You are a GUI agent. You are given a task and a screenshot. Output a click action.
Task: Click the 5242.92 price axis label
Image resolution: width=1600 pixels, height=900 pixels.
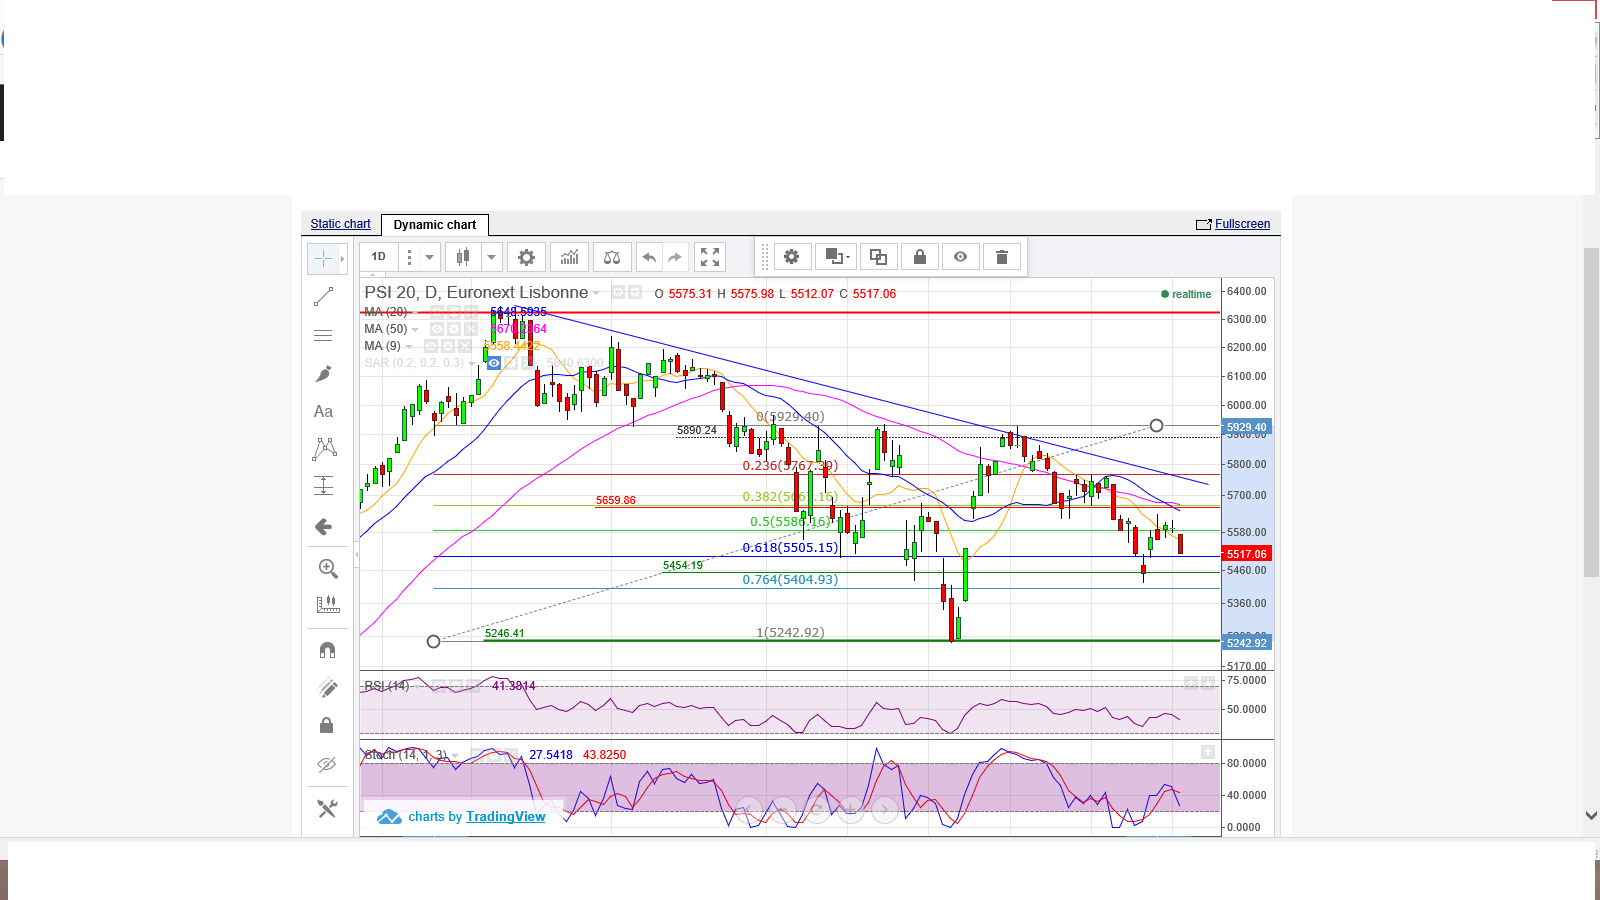(x=1247, y=643)
